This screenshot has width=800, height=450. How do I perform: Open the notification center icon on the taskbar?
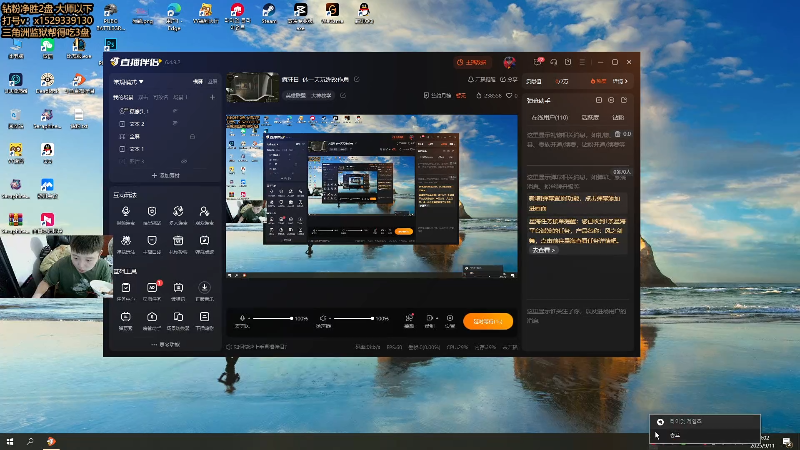pos(787,441)
